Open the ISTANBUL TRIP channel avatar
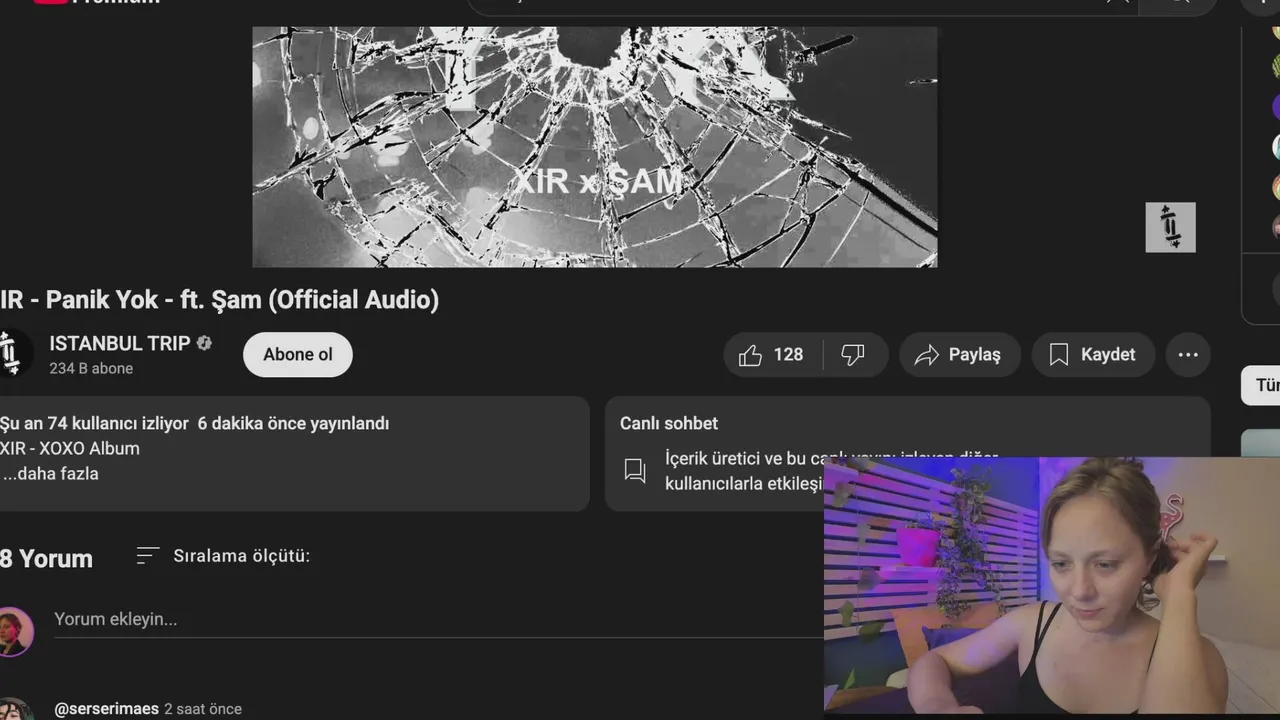Screen dimensions: 1280x720 (x=13, y=354)
